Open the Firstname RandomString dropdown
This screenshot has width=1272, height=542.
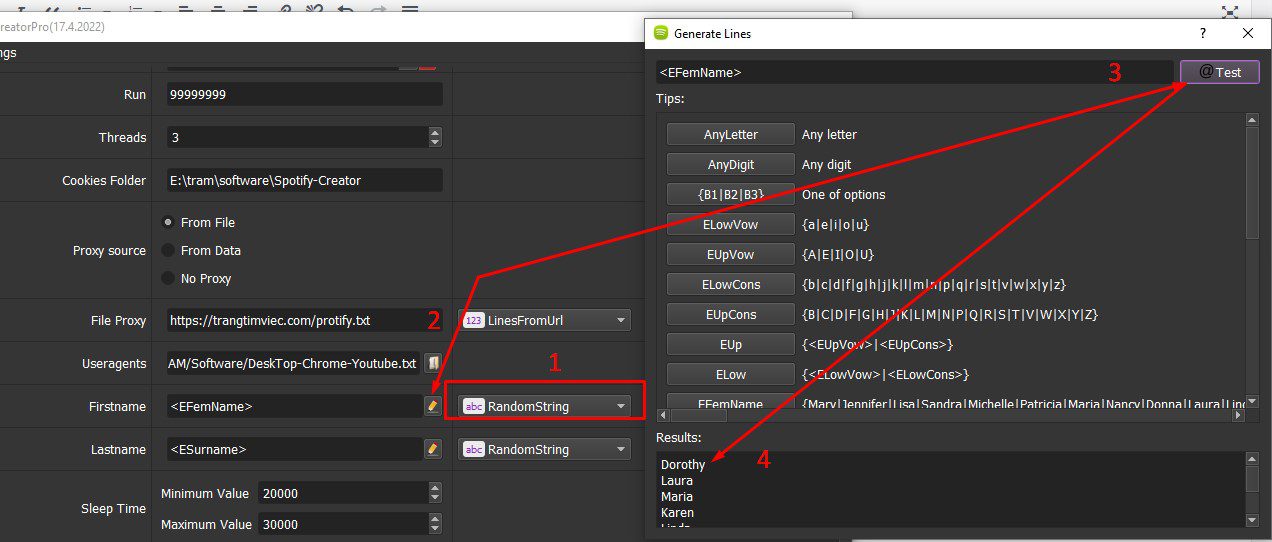click(x=545, y=406)
